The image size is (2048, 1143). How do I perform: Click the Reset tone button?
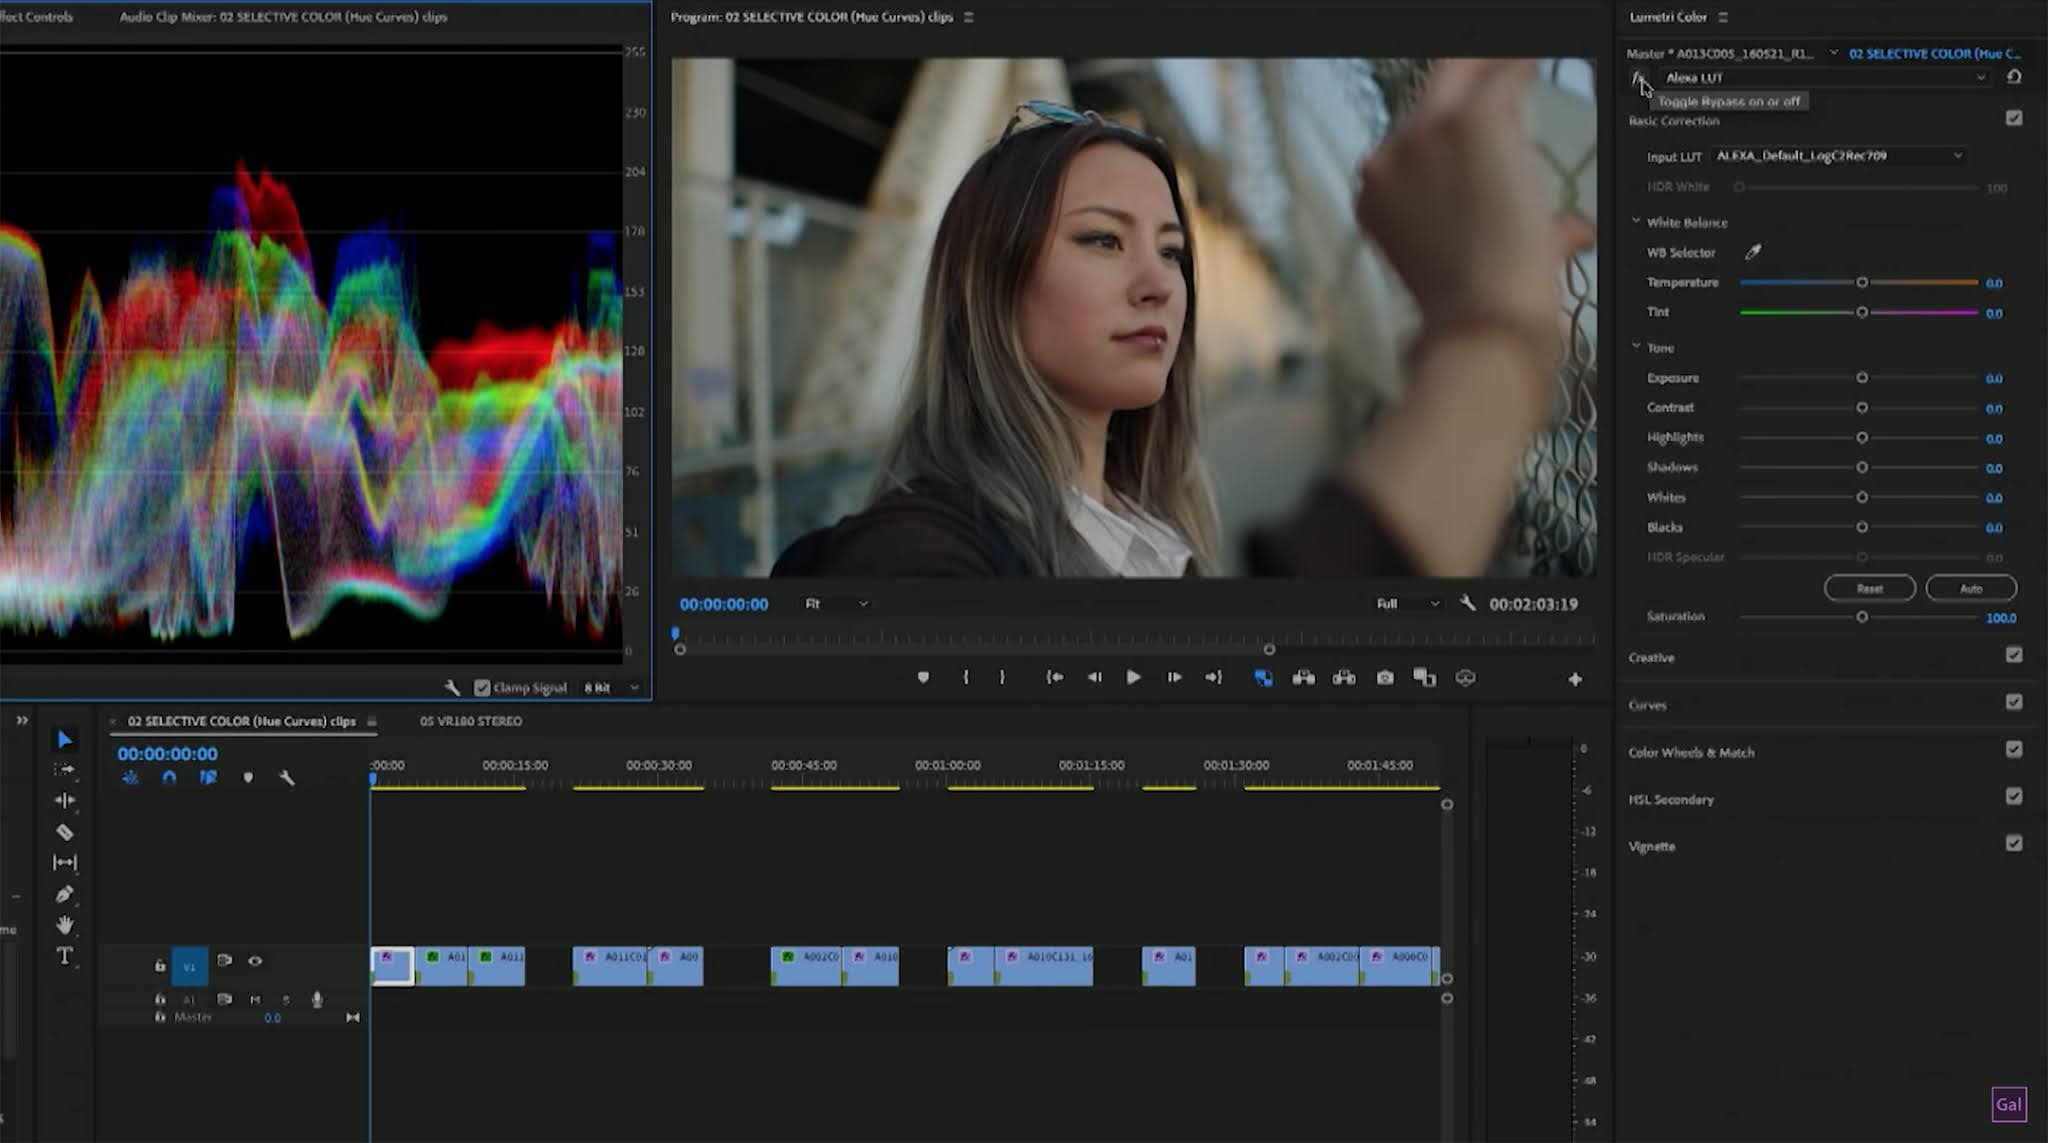tap(1869, 588)
